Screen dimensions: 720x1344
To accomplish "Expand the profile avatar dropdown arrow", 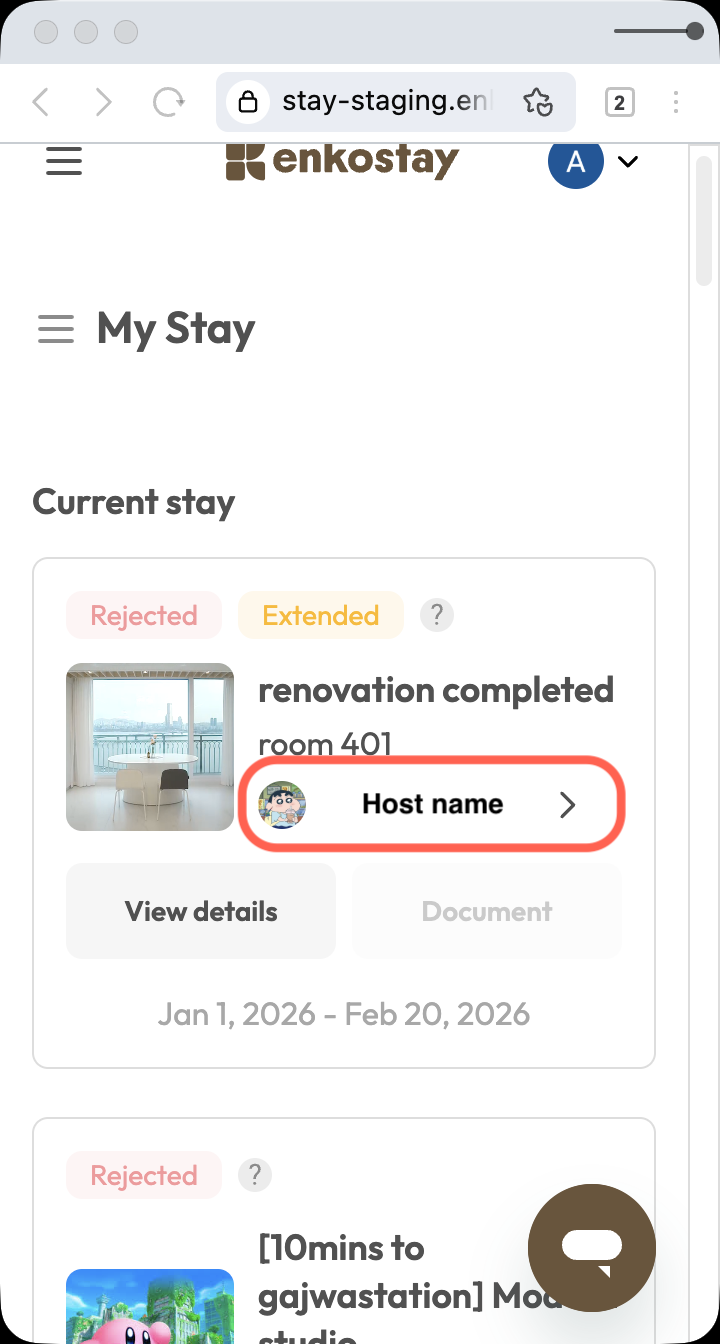I will pyautogui.click(x=628, y=162).
